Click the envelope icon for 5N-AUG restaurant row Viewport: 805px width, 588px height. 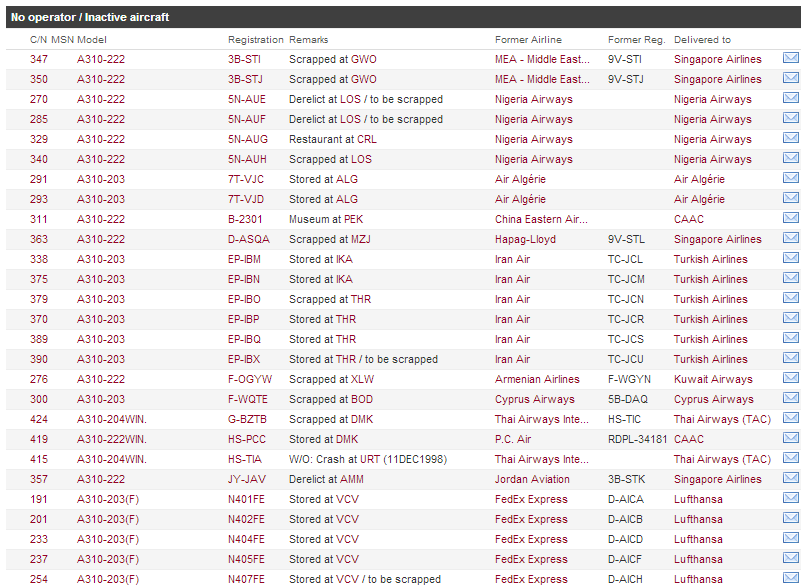tap(790, 138)
